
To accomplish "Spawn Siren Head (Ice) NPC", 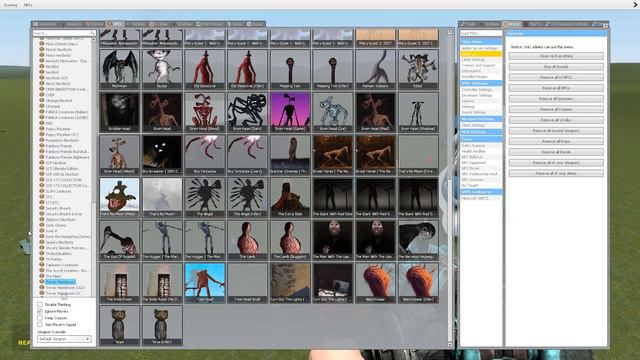I will click(333, 112).
